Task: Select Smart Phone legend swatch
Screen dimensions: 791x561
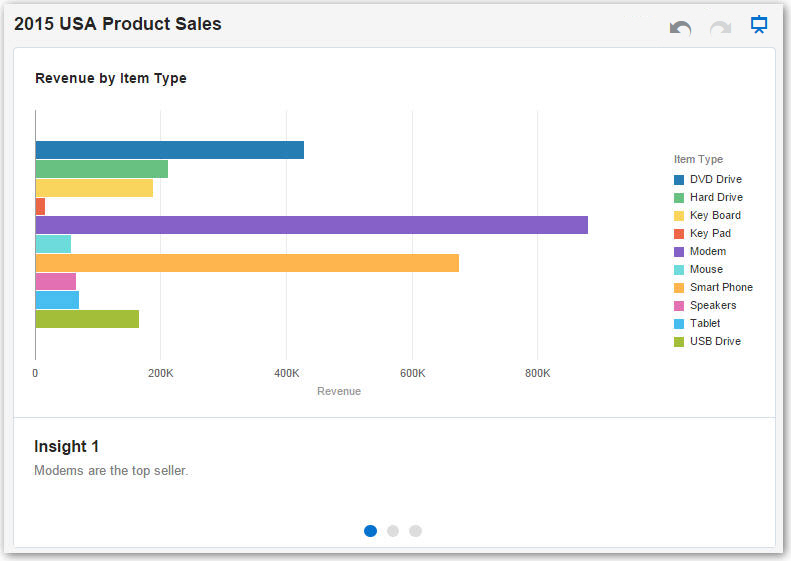Action: pos(679,288)
